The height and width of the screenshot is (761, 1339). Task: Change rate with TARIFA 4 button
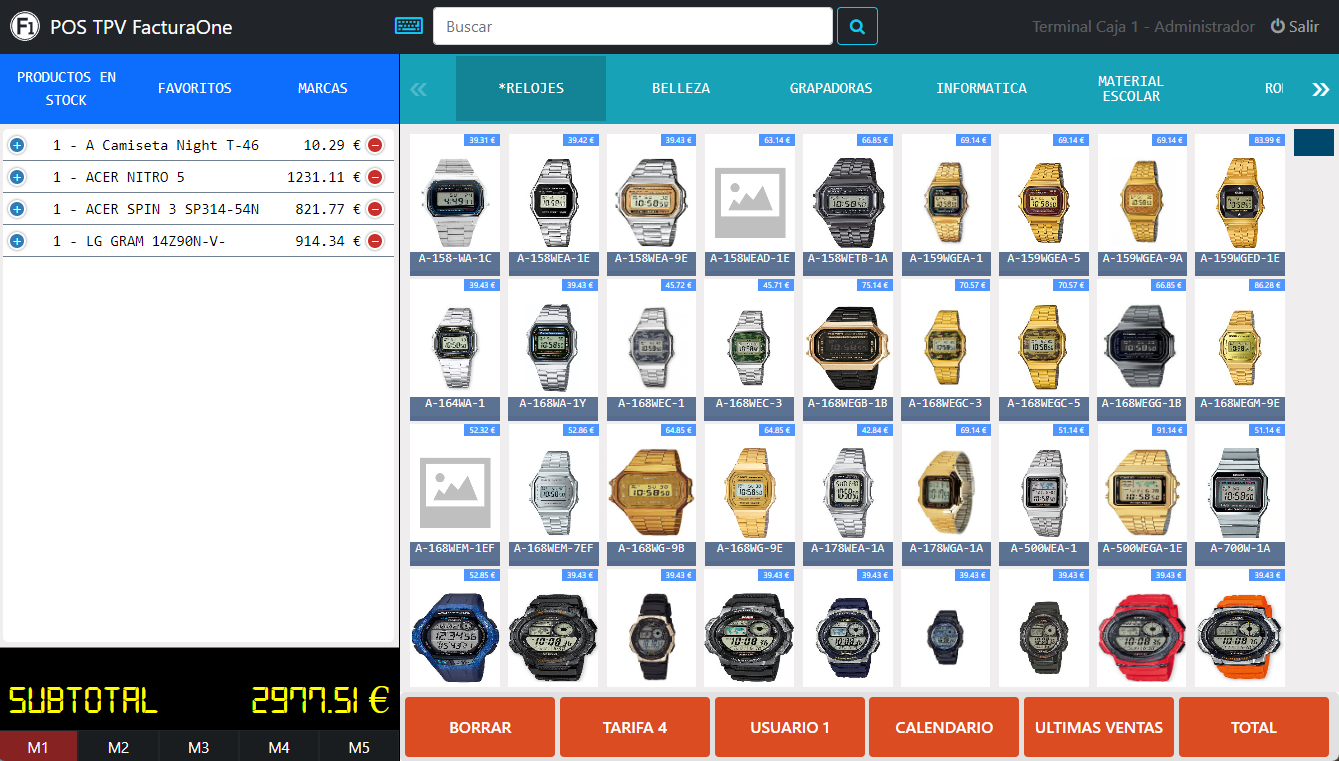pyautogui.click(x=635, y=727)
